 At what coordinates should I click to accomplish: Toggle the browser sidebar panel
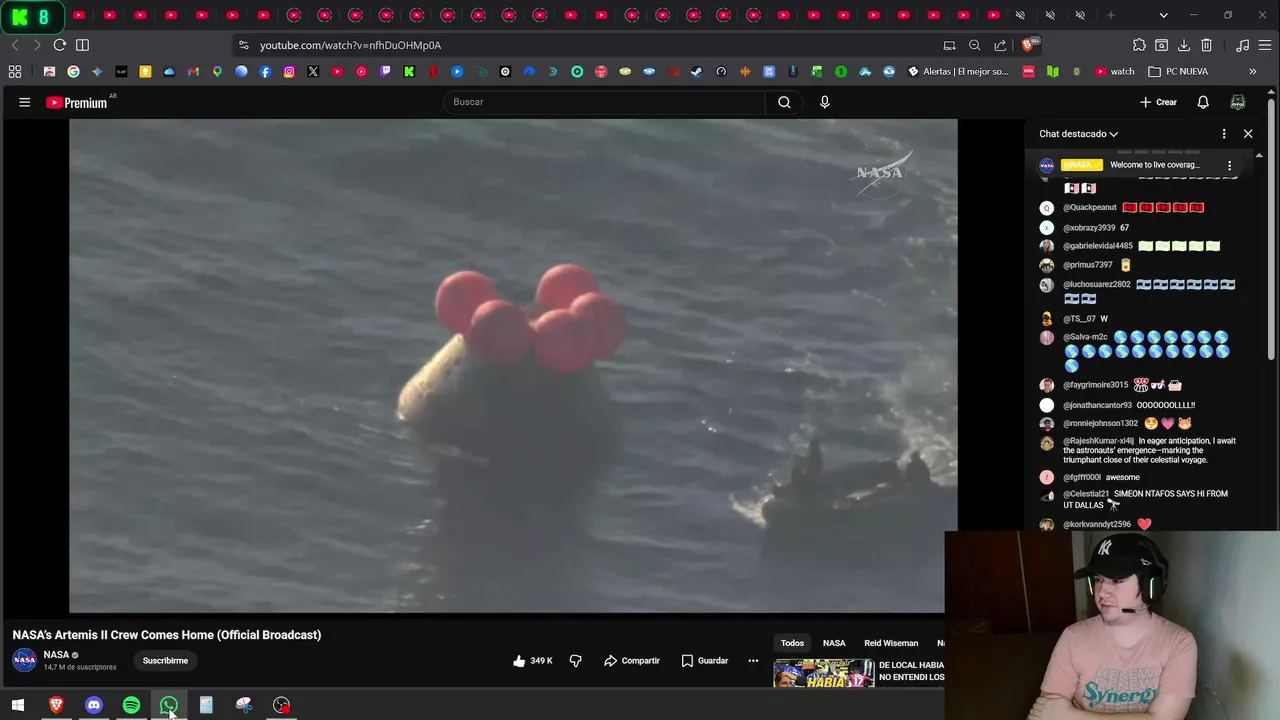pos(83,45)
